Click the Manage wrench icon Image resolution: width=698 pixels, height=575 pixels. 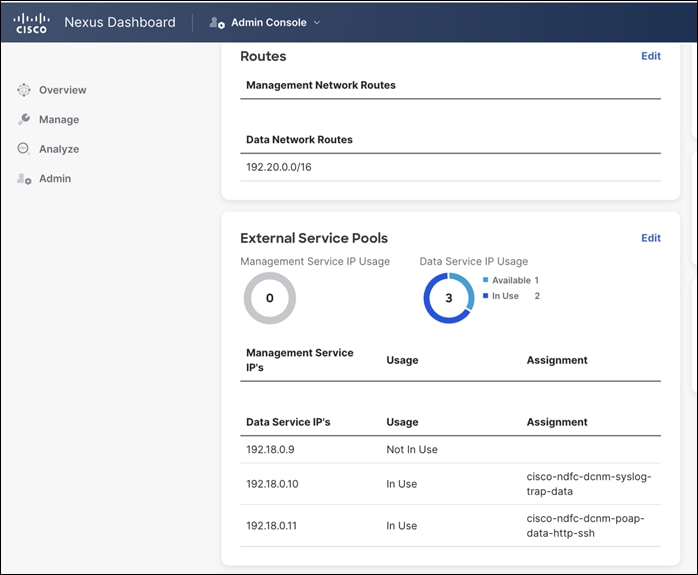click(24, 119)
